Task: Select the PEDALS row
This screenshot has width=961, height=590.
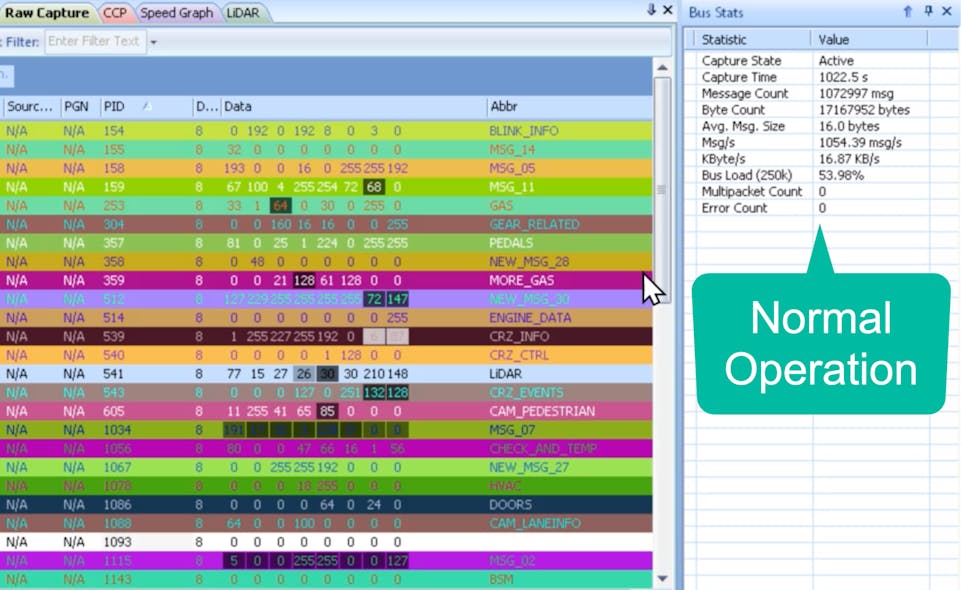Action: [x=326, y=243]
